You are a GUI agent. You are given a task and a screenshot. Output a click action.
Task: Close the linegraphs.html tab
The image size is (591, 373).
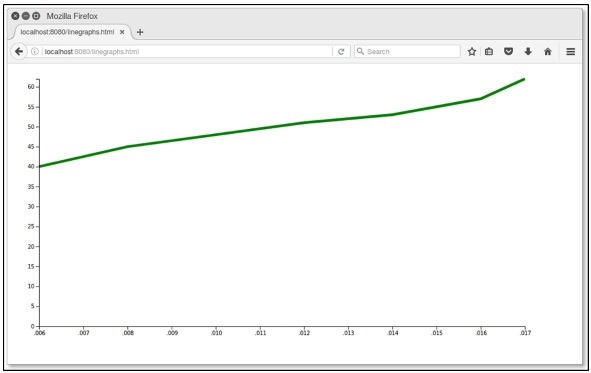point(122,32)
